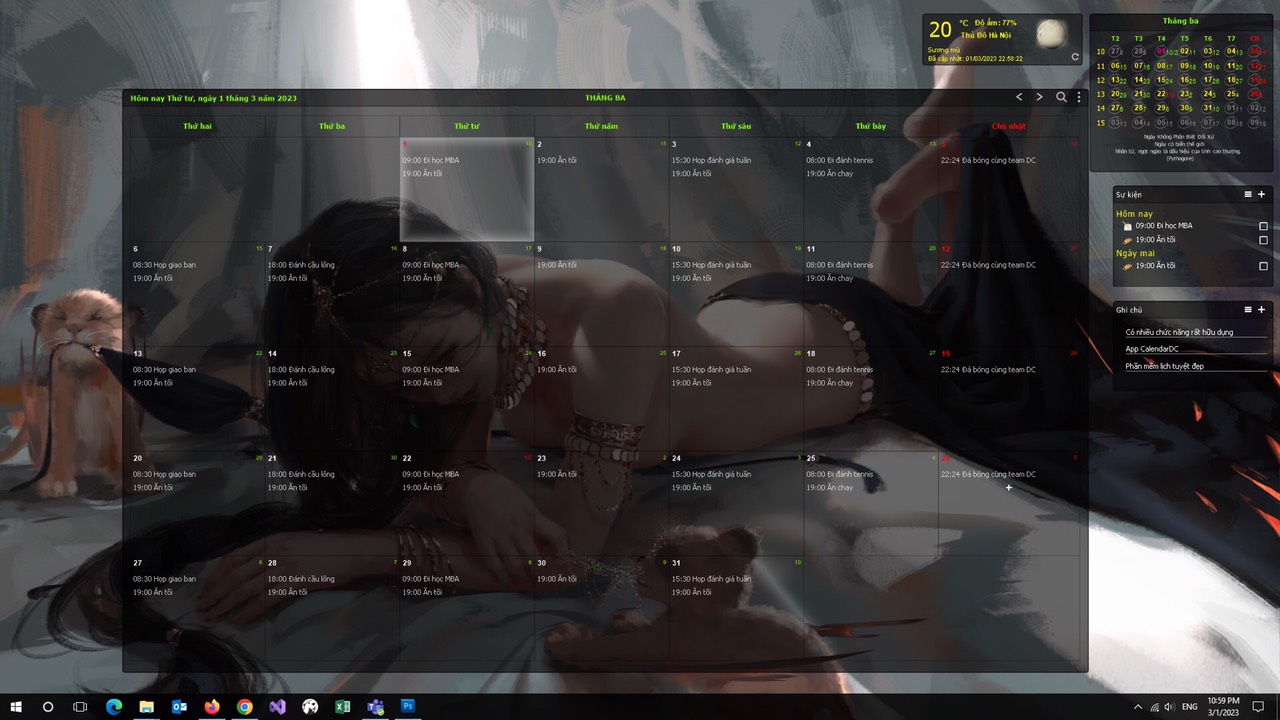
Task: Click the 'Thứ ba' column header
Action: pos(332,126)
